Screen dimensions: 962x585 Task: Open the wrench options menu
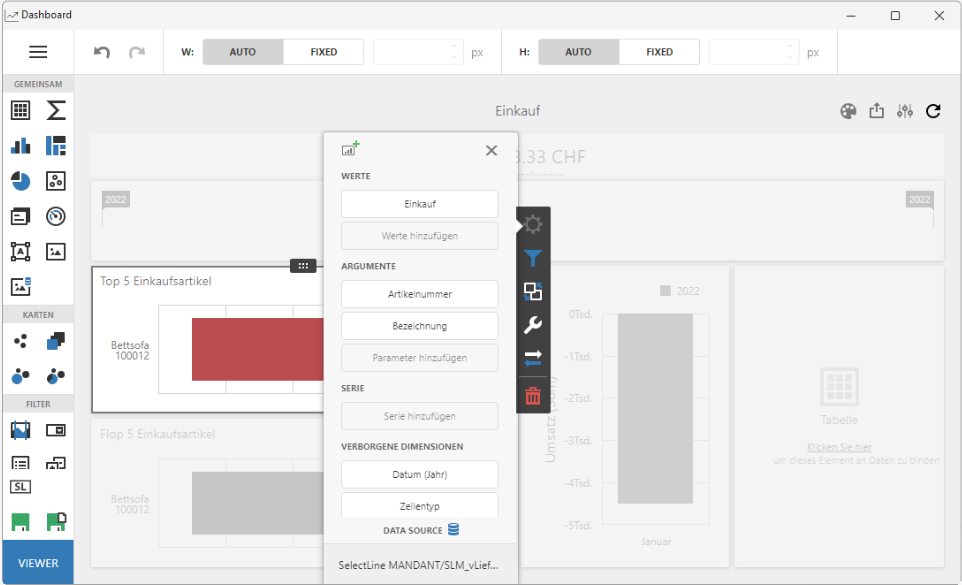click(x=533, y=324)
